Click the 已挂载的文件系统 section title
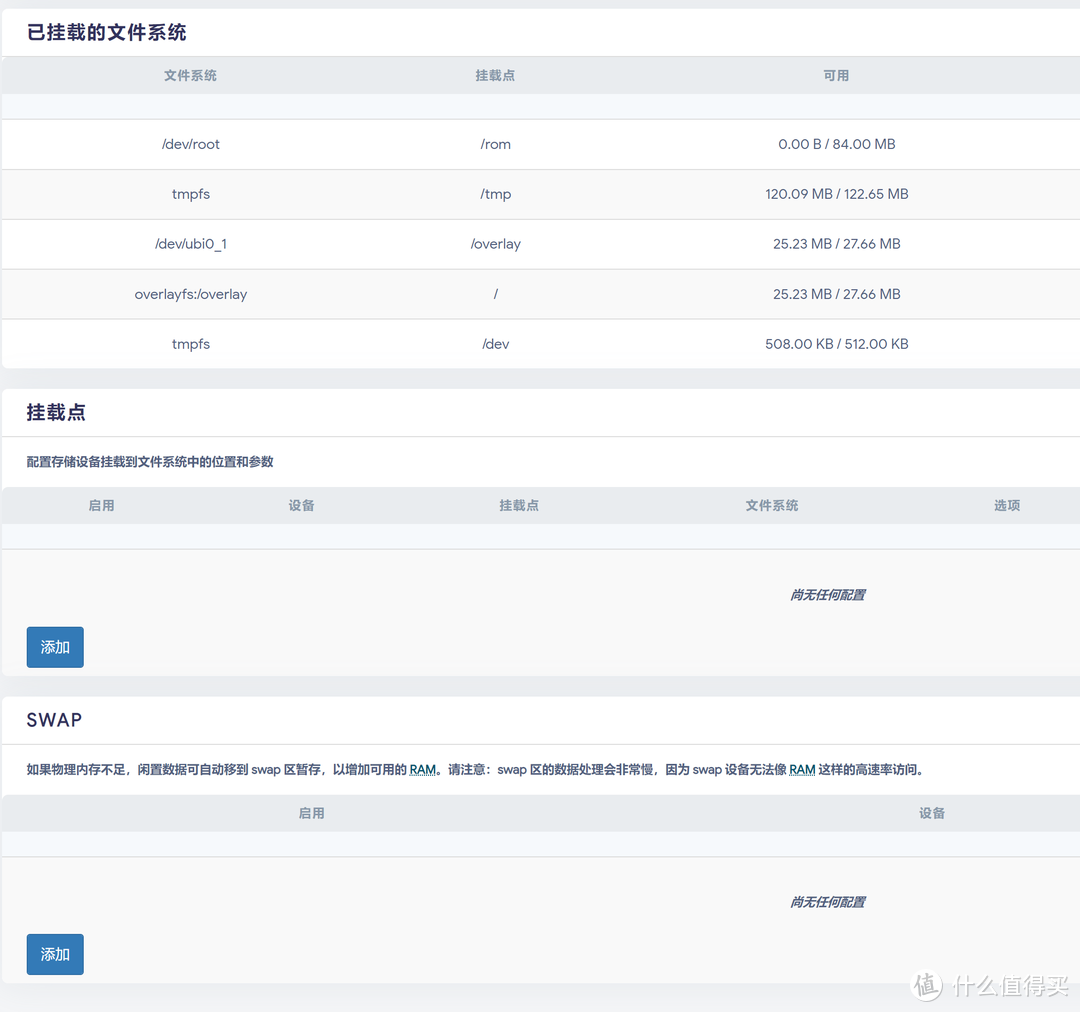Viewport: 1080px width, 1012px height. pyautogui.click(x=106, y=32)
